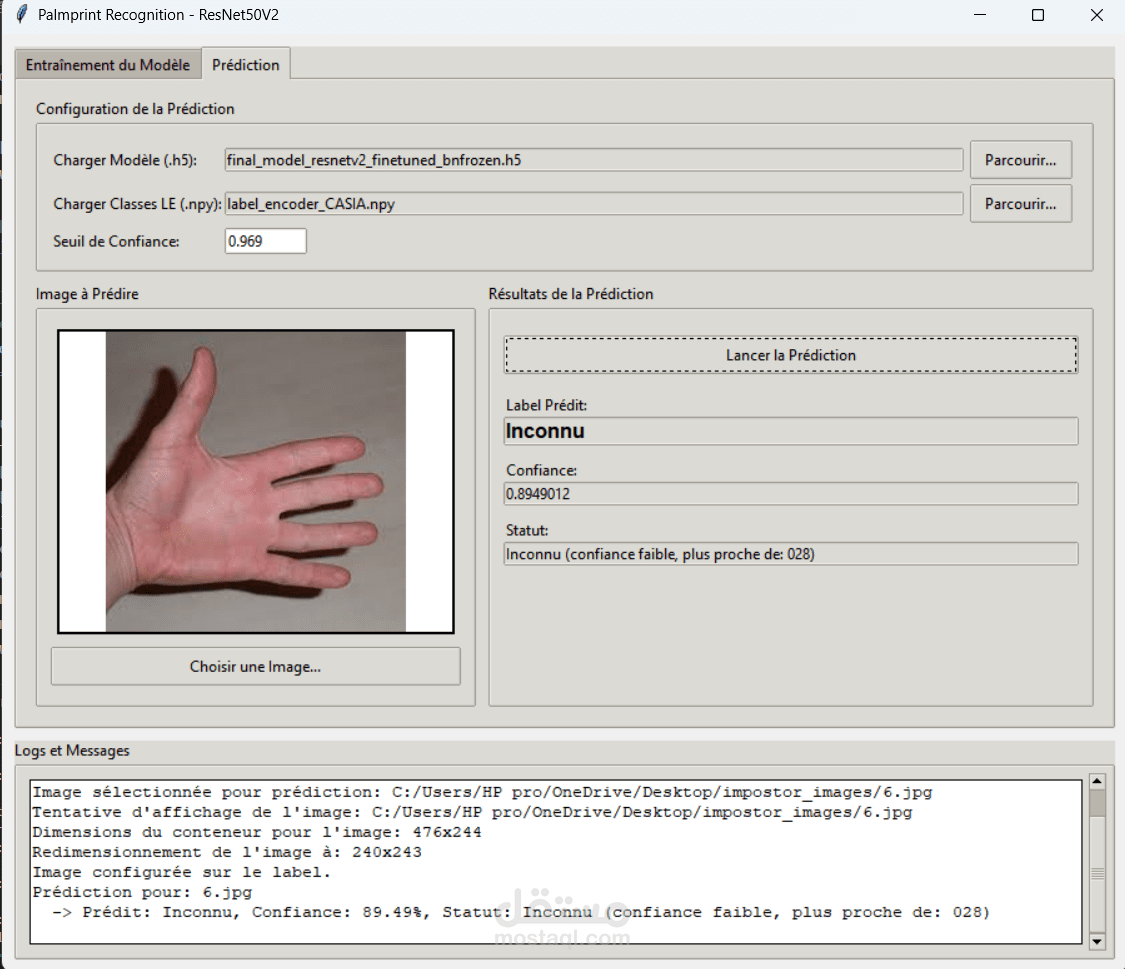1125x969 pixels.
Task: Close the Palmprint Recognition window
Action: pyautogui.click(x=1096, y=14)
